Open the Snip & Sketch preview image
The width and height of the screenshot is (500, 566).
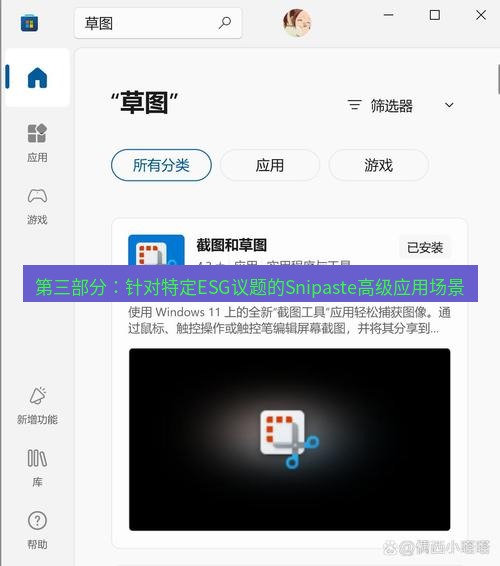tap(290, 439)
